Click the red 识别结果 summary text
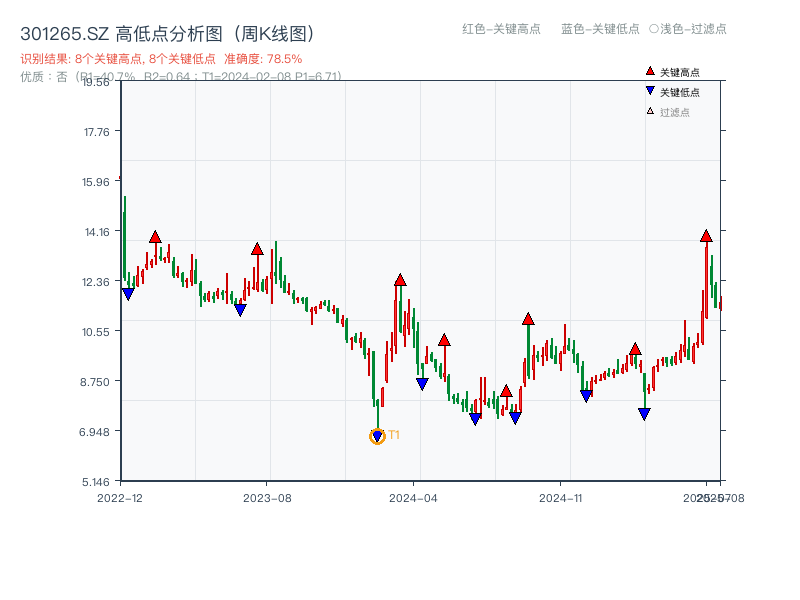The width and height of the screenshot is (800, 600). 161,59
